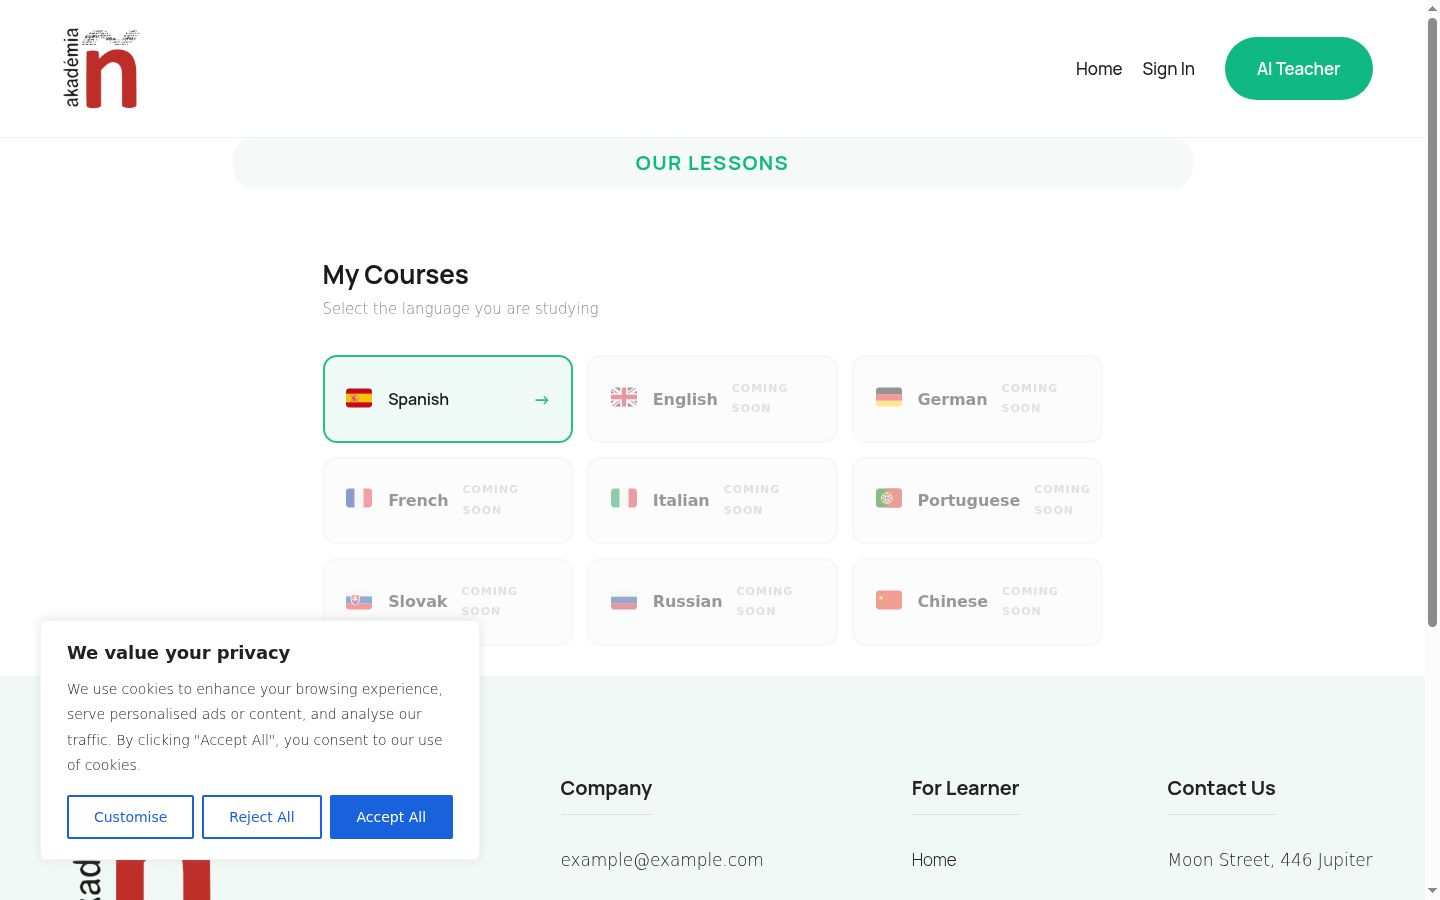
Task: Click the Russian flag icon
Action: pyautogui.click(x=624, y=601)
